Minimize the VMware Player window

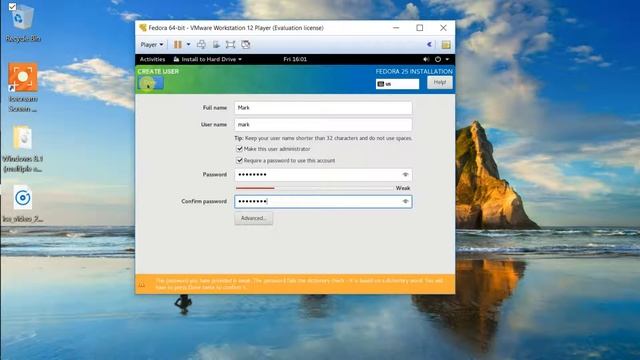click(396, 28)
